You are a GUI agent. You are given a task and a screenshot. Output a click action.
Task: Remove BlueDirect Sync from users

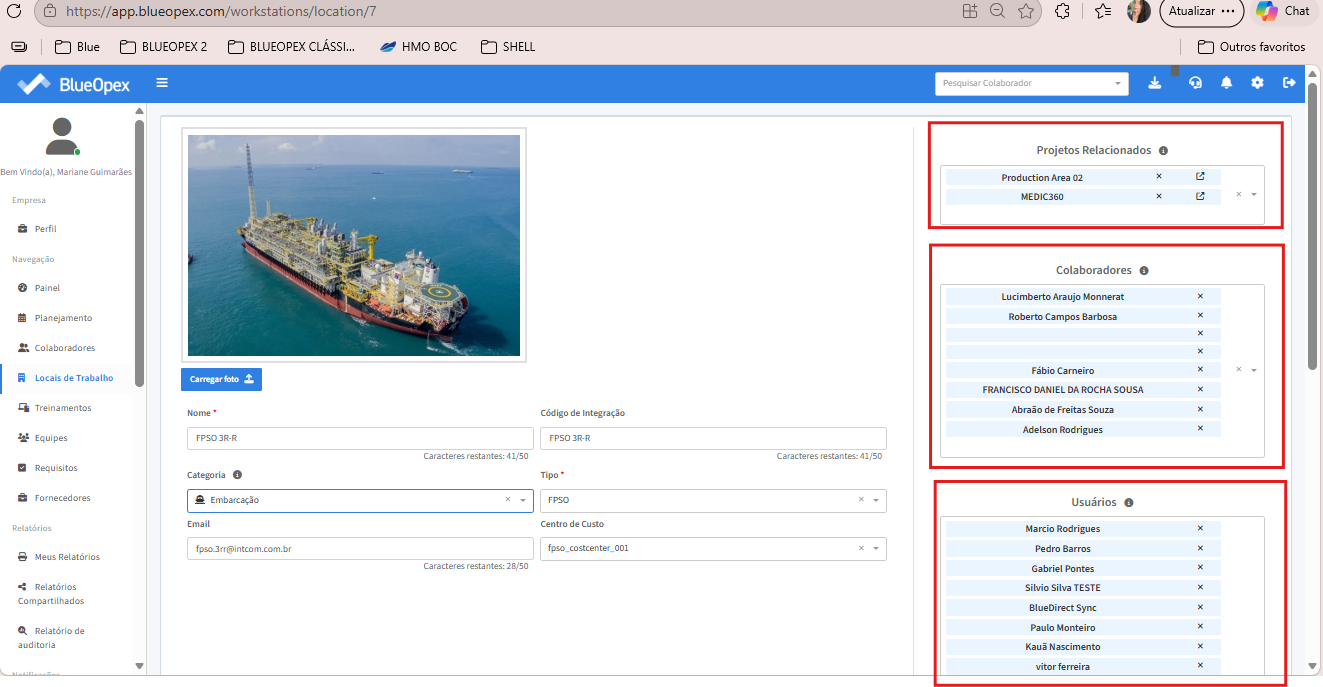[1200, 607]
